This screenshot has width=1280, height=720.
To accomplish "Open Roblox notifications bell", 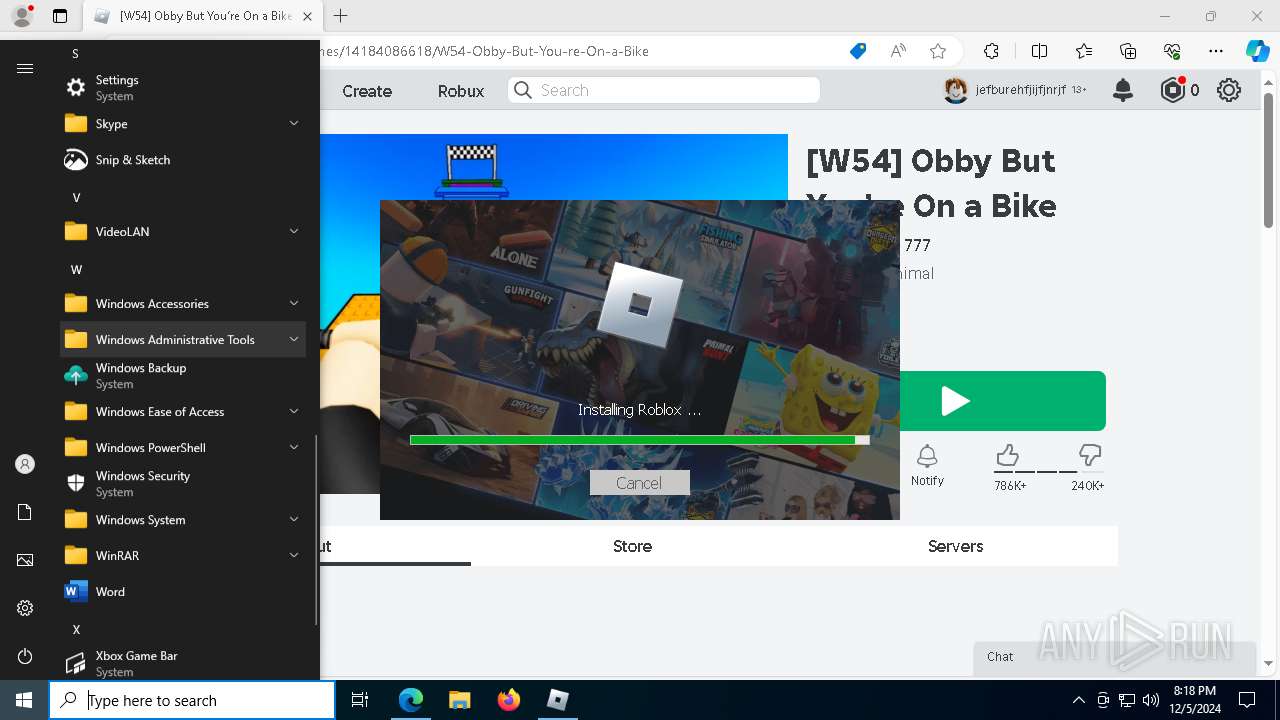I will tap(1123, 90).
